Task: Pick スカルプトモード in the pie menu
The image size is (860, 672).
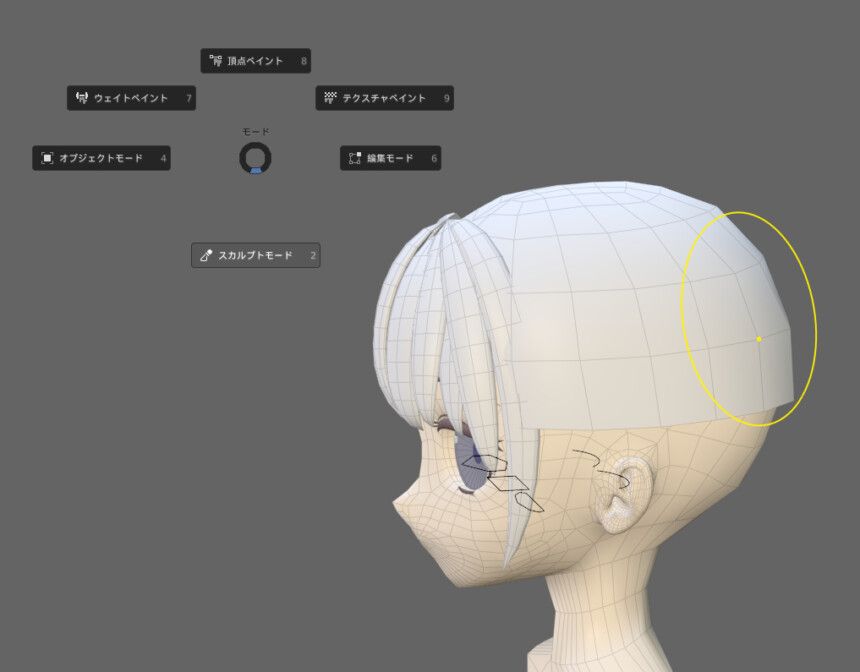Action: coord(256,255)
